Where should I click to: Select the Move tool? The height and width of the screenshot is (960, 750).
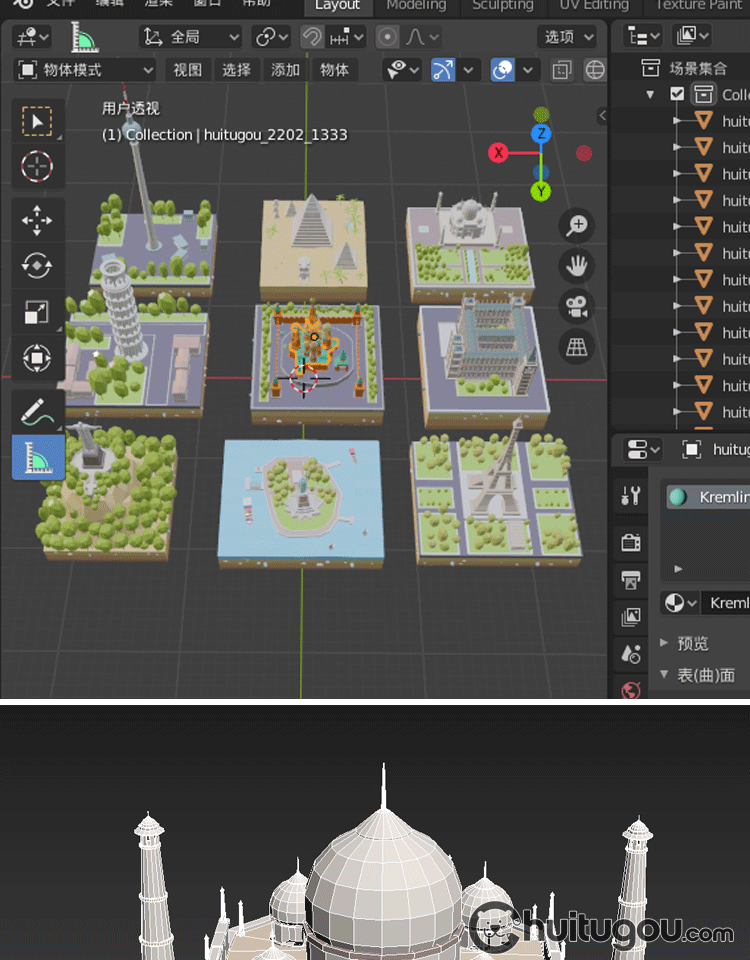[x=37, y=220]
